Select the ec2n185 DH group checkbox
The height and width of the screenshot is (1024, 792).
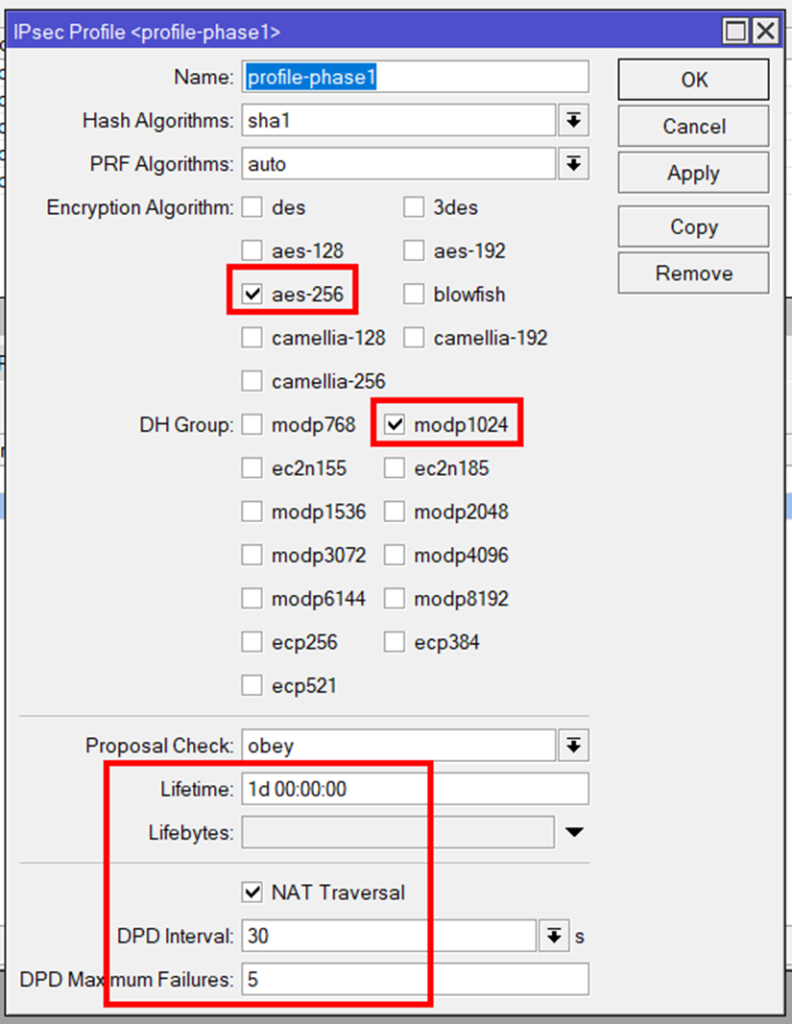[394, 468]
